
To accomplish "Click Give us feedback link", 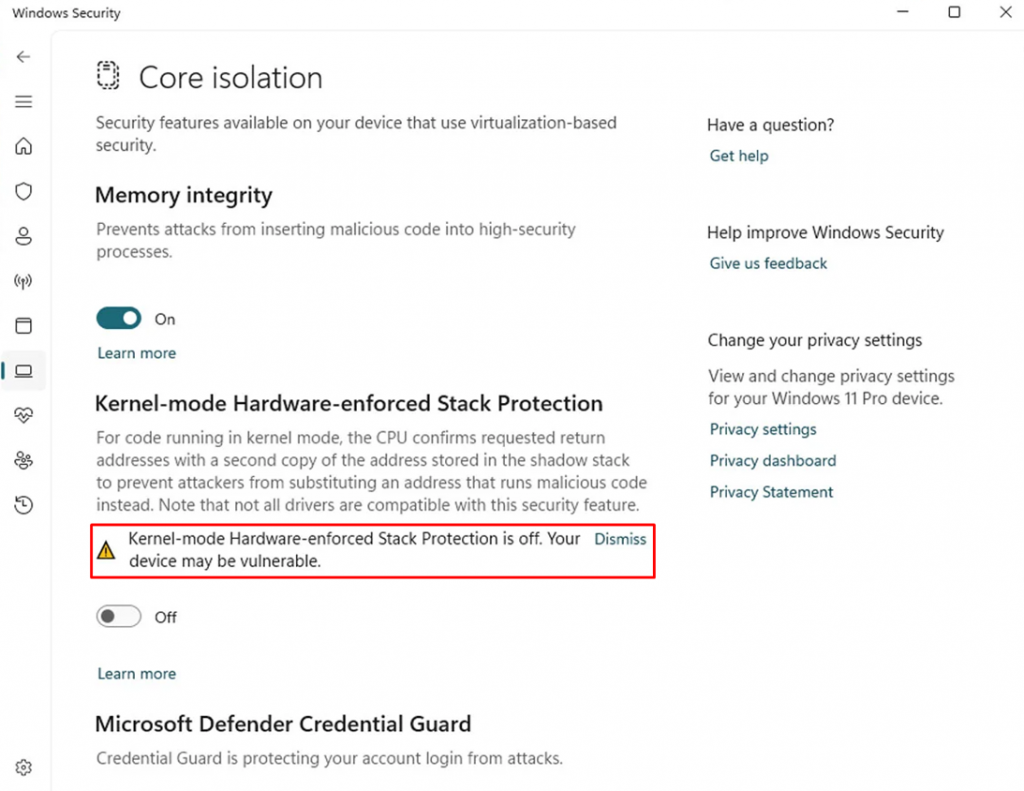I will pos(768,263).
